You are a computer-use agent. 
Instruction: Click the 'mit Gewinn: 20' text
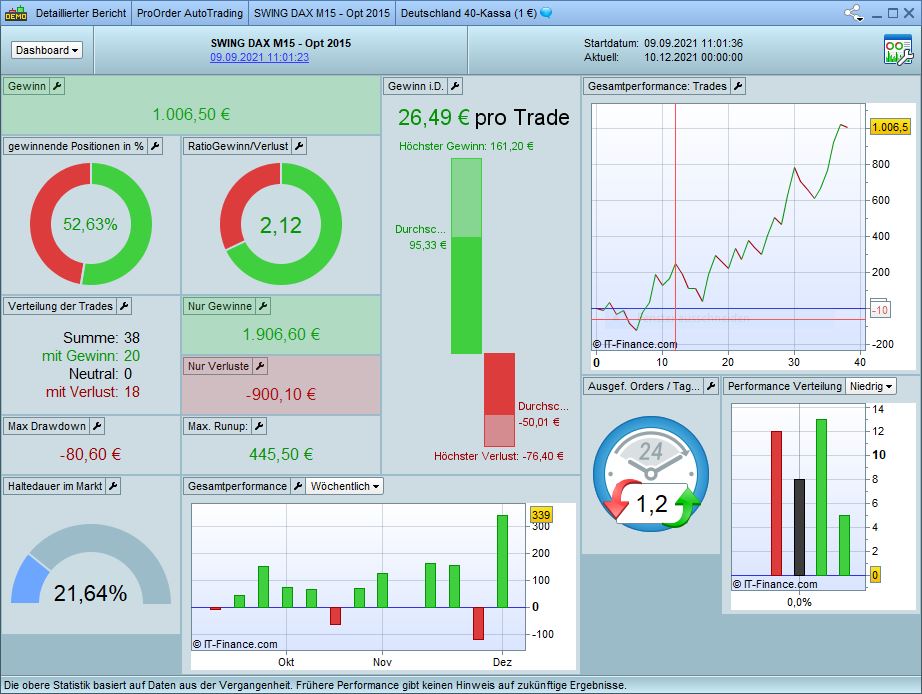[91, 356]
